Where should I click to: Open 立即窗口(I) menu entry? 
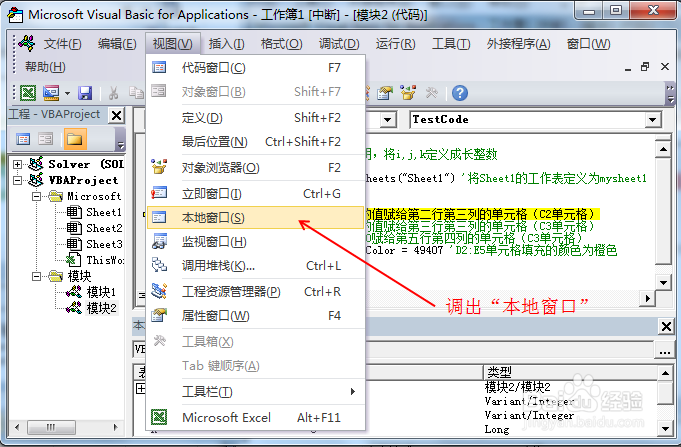click(x=255, y=194)
